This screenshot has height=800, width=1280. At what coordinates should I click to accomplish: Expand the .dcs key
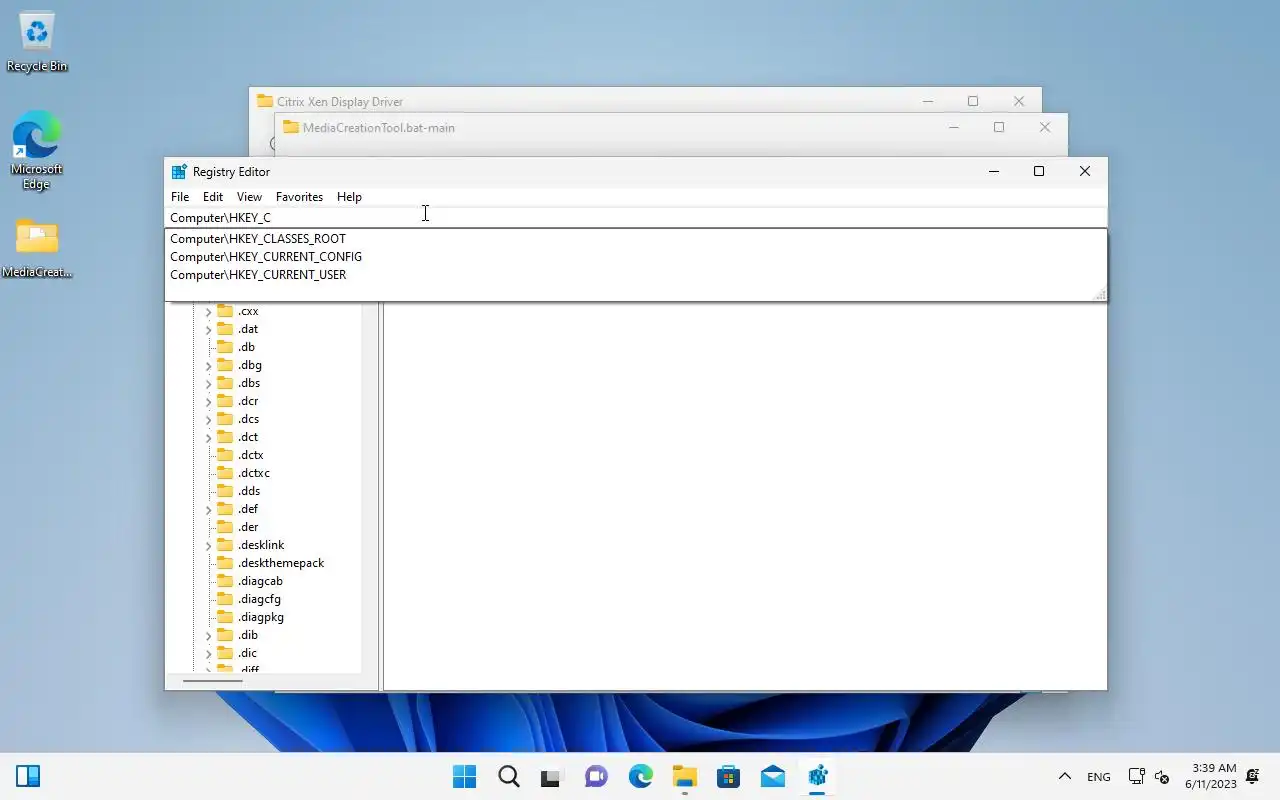(209, 420)
